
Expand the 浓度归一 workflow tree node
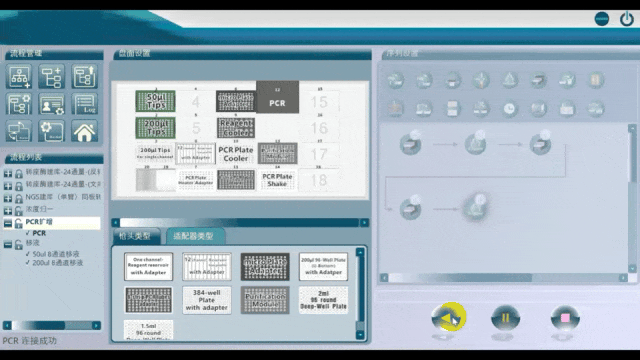(x=8, y=211)
